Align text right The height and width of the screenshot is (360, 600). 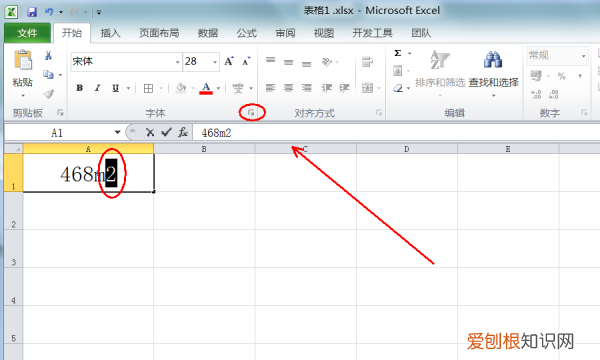point(307,88)
